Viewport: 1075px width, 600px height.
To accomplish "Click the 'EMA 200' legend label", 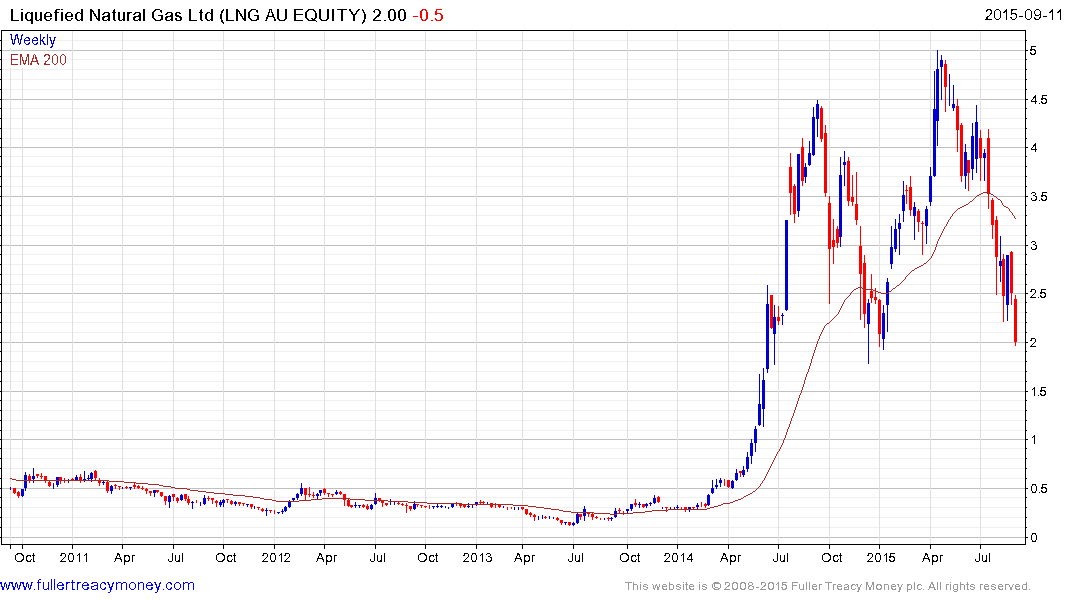I will pyautogui.click(x=38, y=60).
